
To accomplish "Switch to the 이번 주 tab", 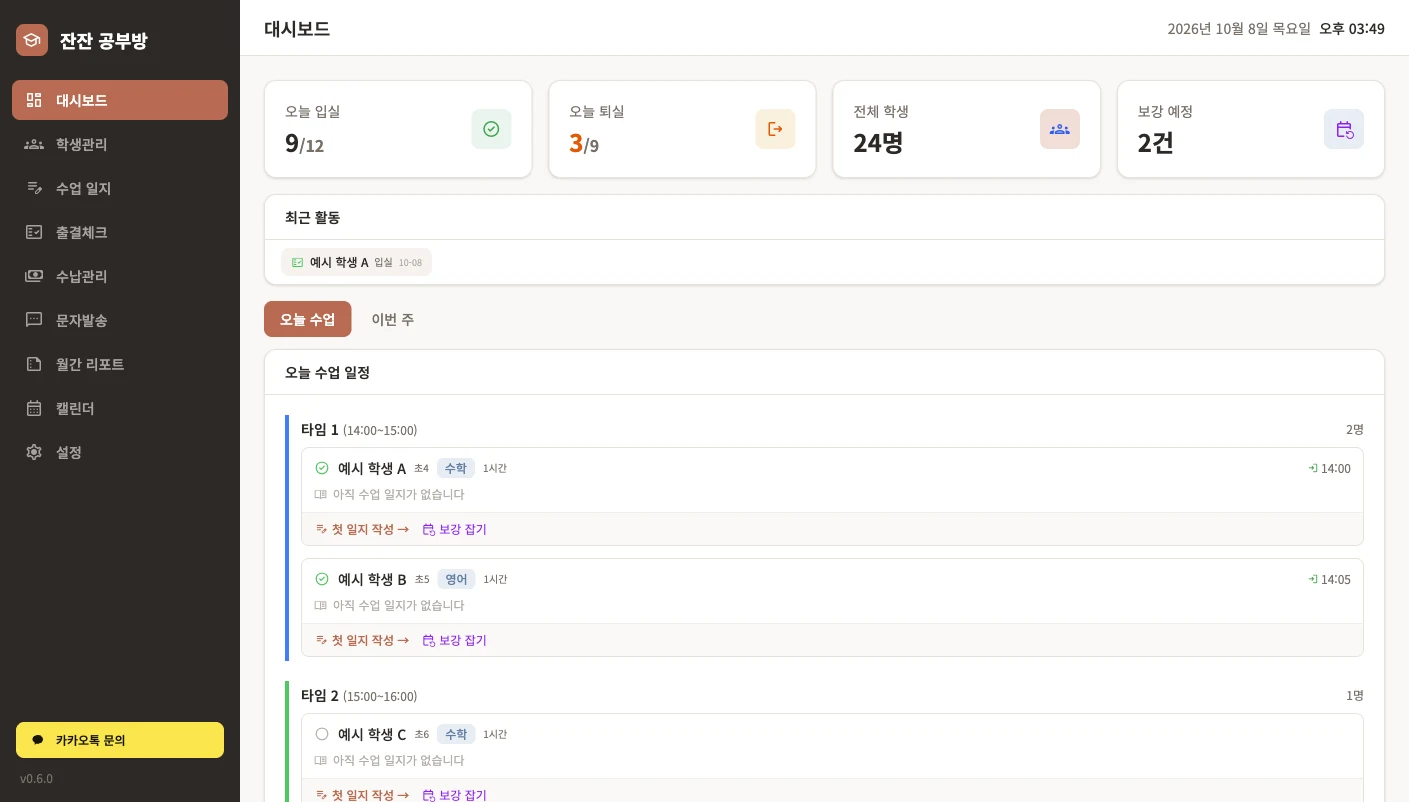I will [x=393, y=319].
